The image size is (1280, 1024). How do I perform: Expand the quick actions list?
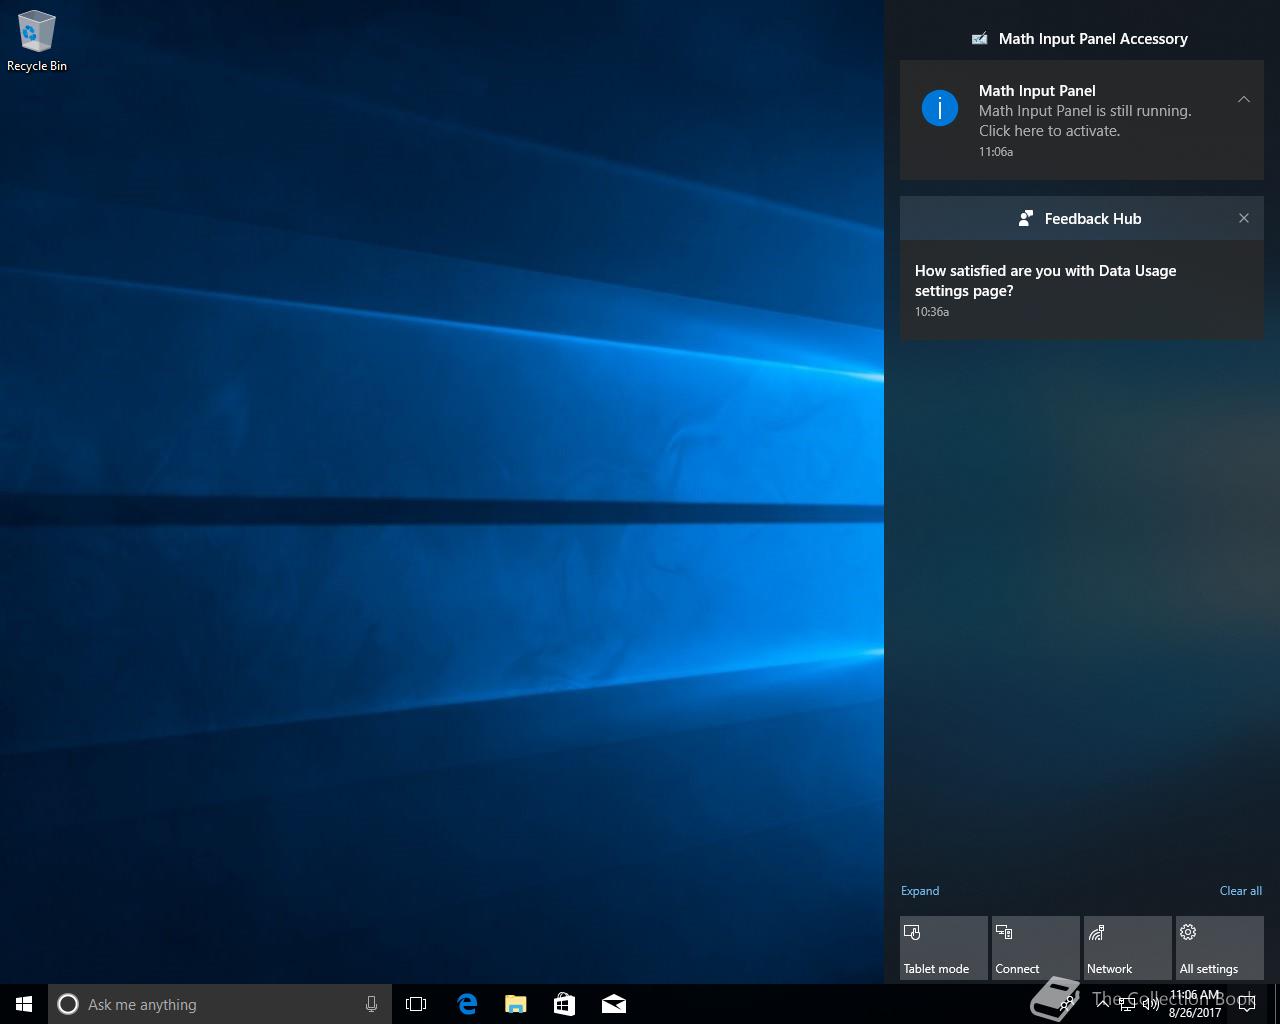click(x=920, y=891)
